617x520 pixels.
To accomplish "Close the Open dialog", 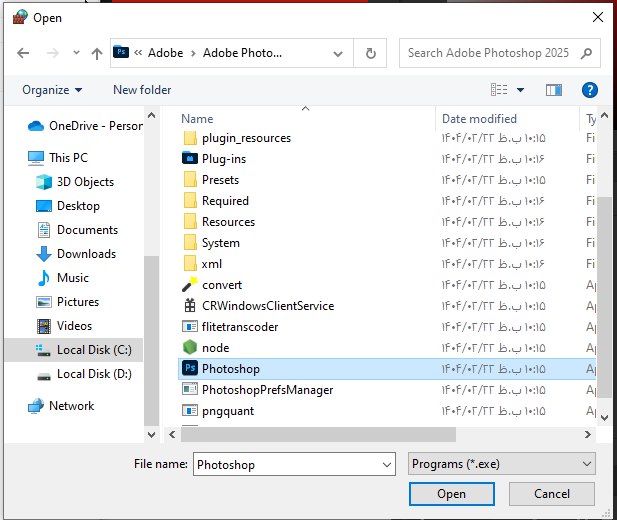I will click(598, 17).
